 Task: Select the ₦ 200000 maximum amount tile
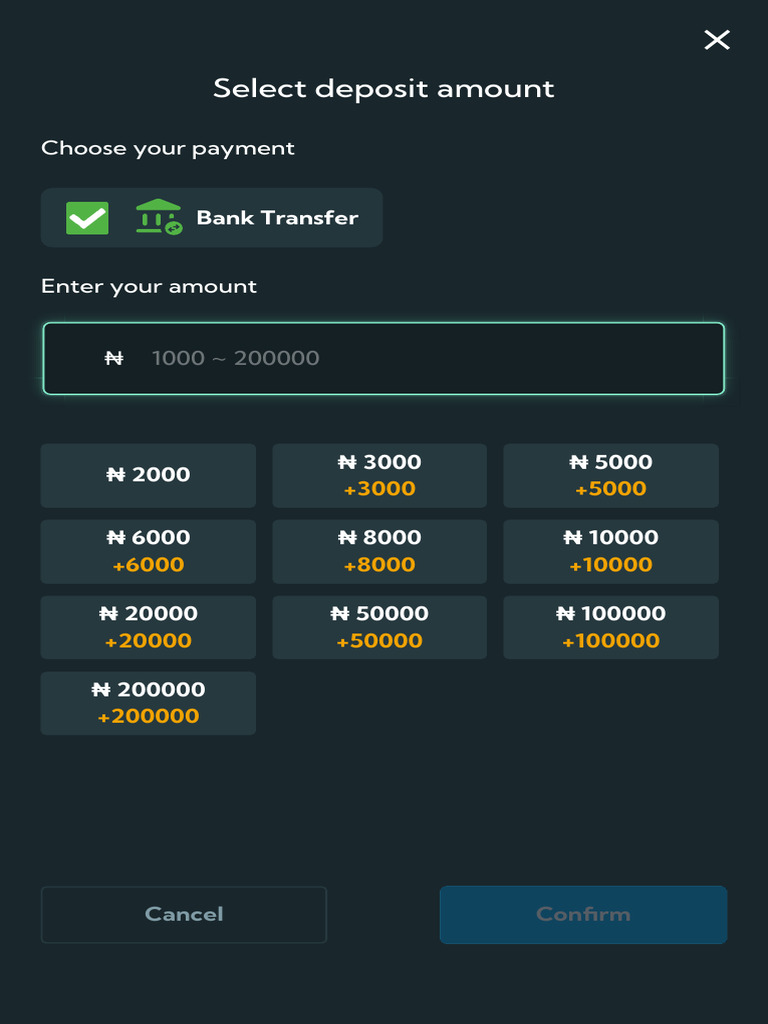tap(148, 703)
